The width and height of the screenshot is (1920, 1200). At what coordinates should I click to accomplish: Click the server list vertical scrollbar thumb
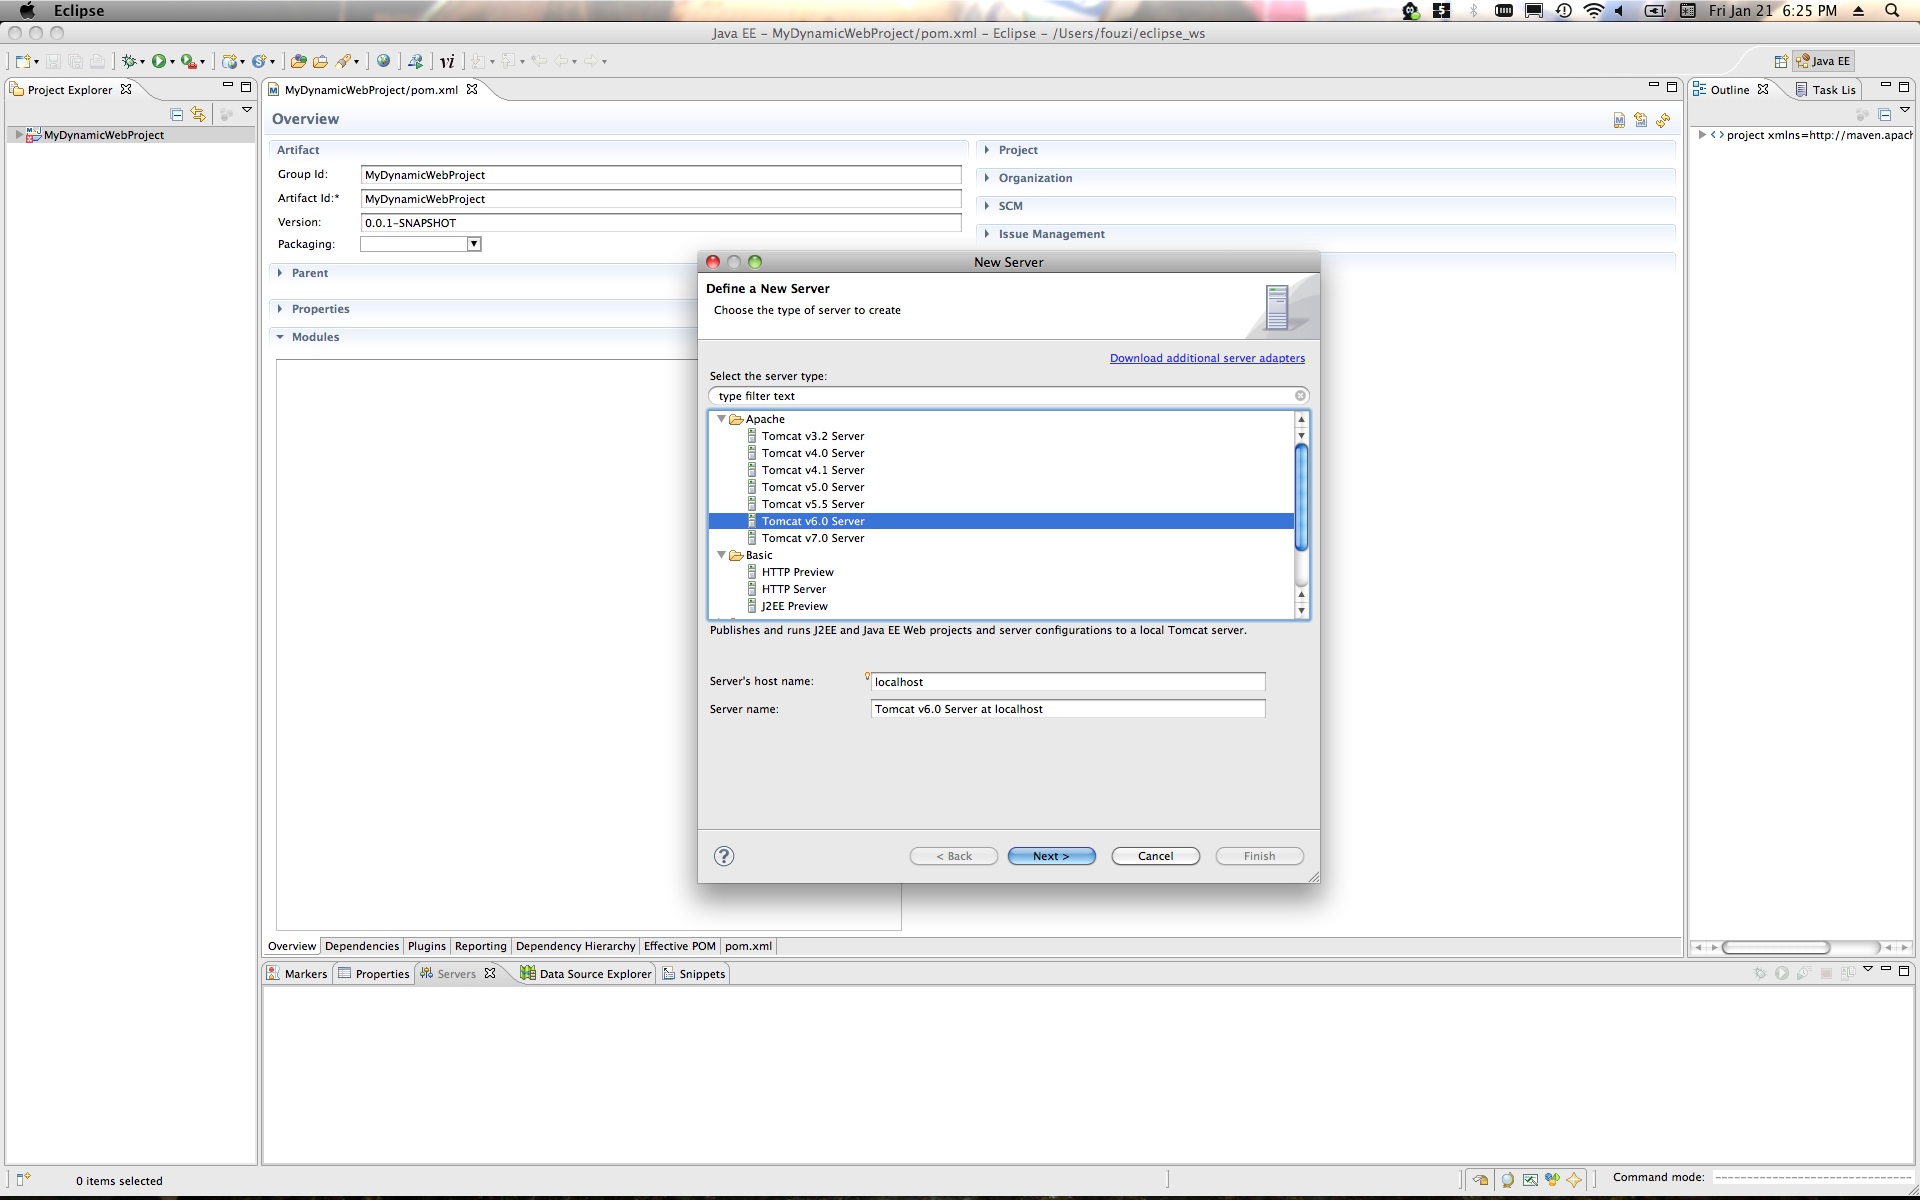[1301, 497]
